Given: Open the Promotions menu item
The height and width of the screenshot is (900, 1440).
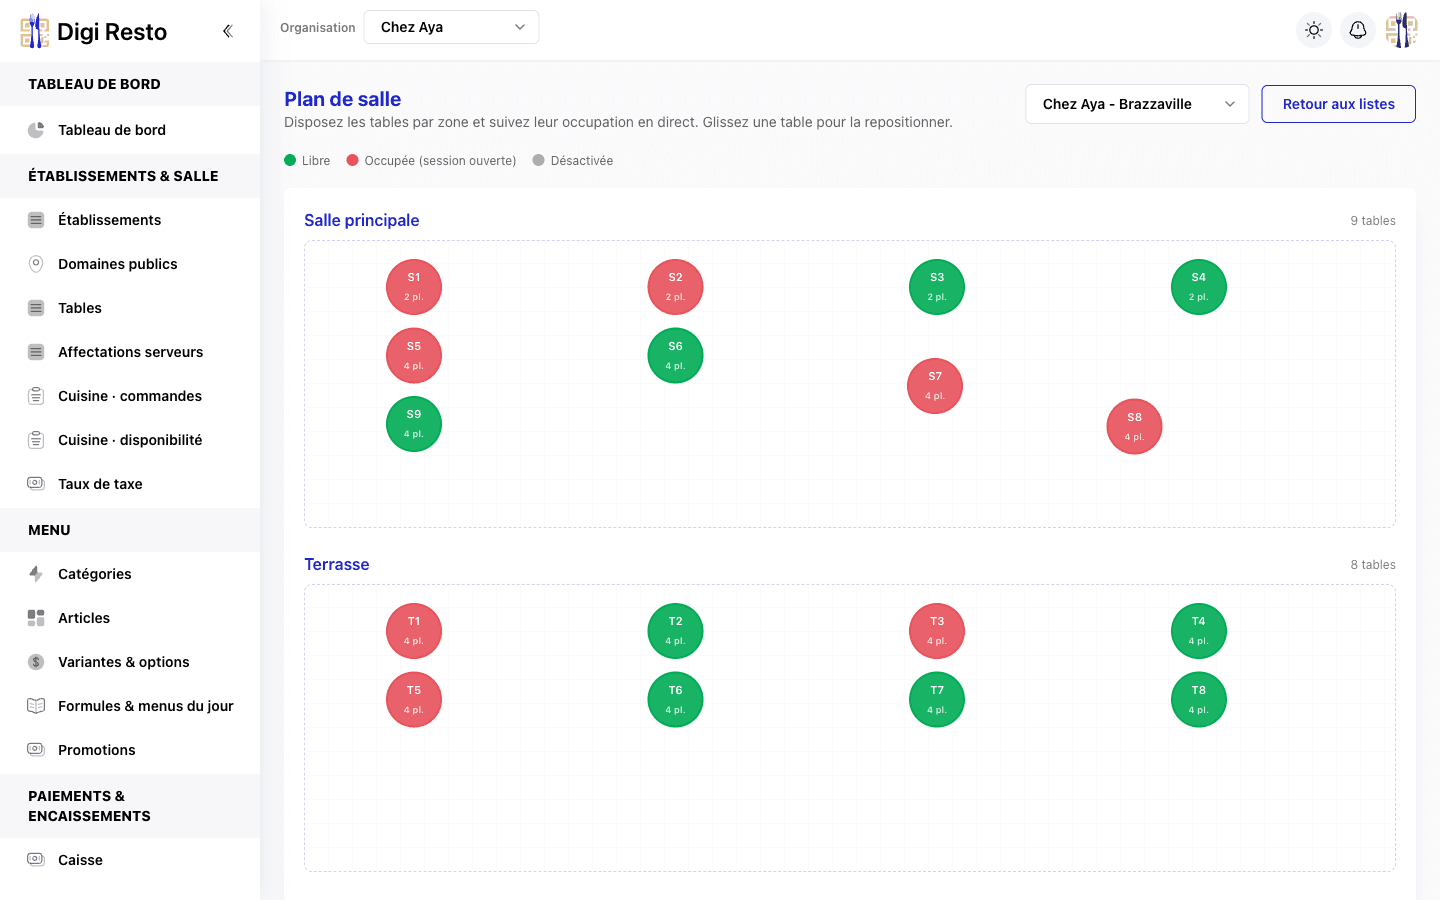Looking at the screenshot, I should [130, 750].
